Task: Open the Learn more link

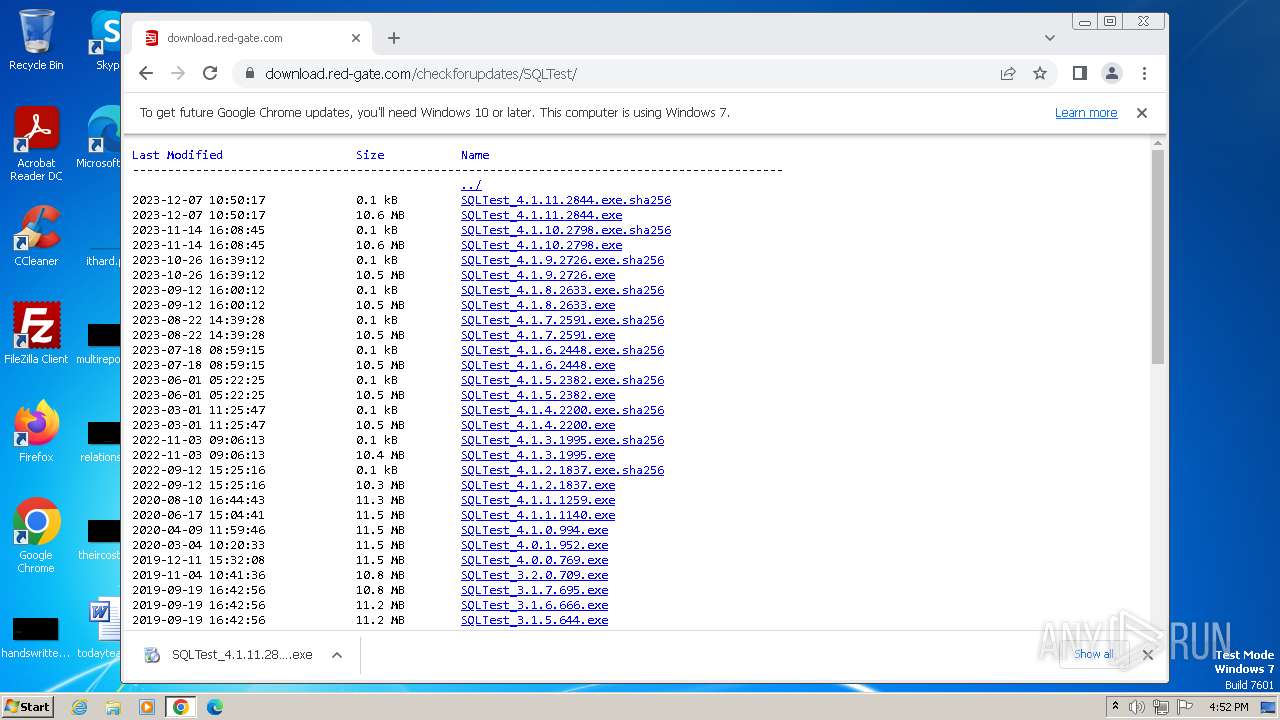Action: 1086,113
